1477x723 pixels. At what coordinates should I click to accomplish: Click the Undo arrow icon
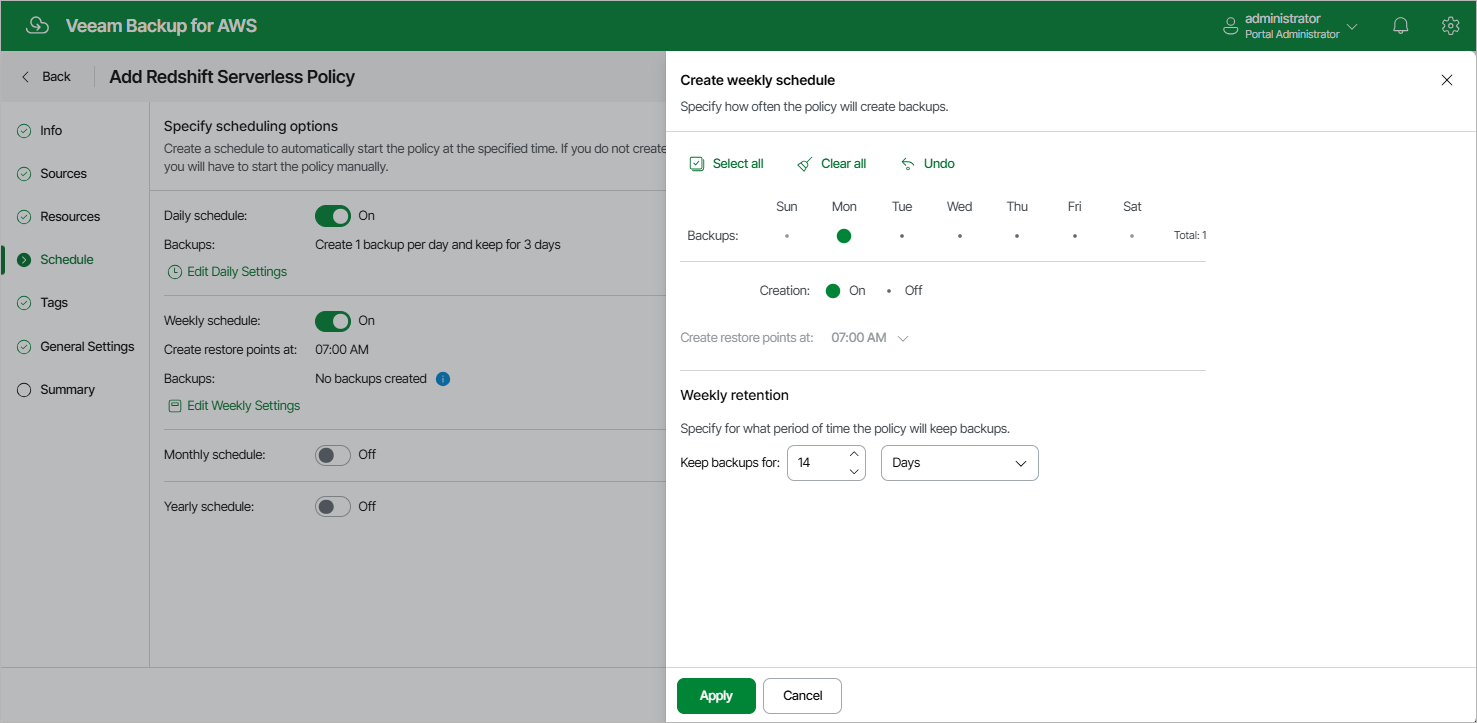click(x=908, y=164)
